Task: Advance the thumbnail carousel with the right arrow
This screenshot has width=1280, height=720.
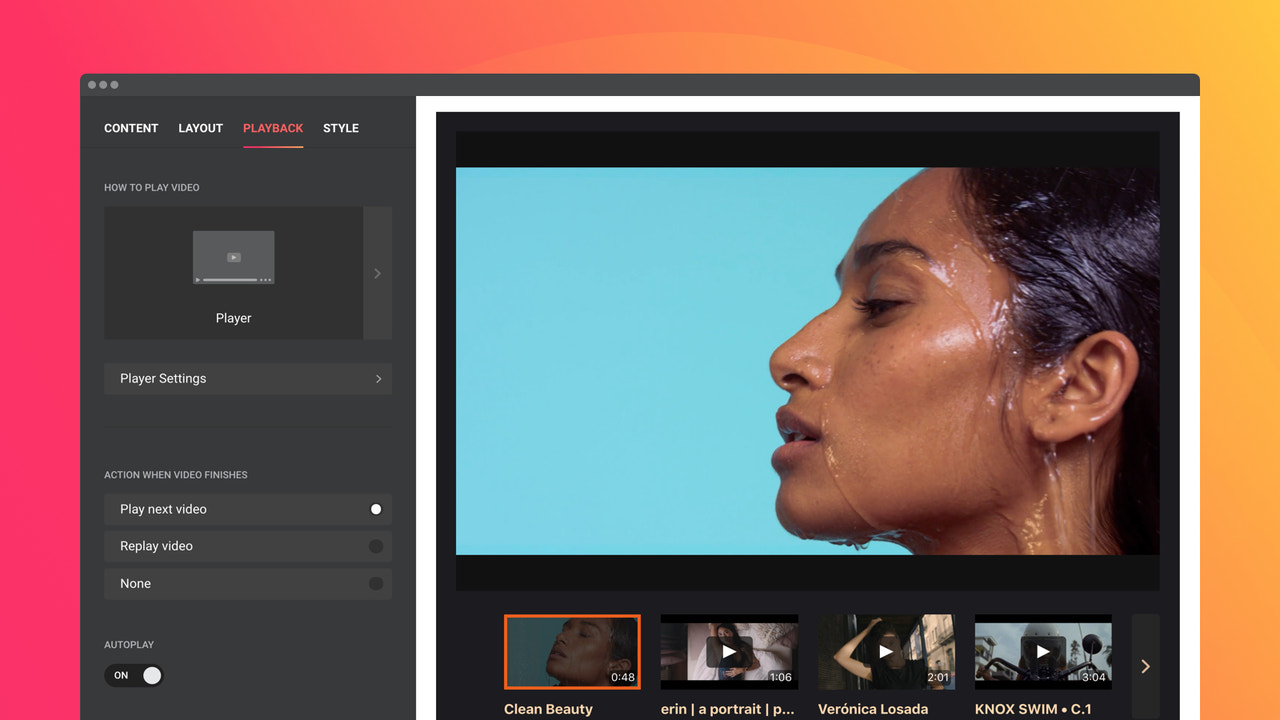Action: point(1145,665)
